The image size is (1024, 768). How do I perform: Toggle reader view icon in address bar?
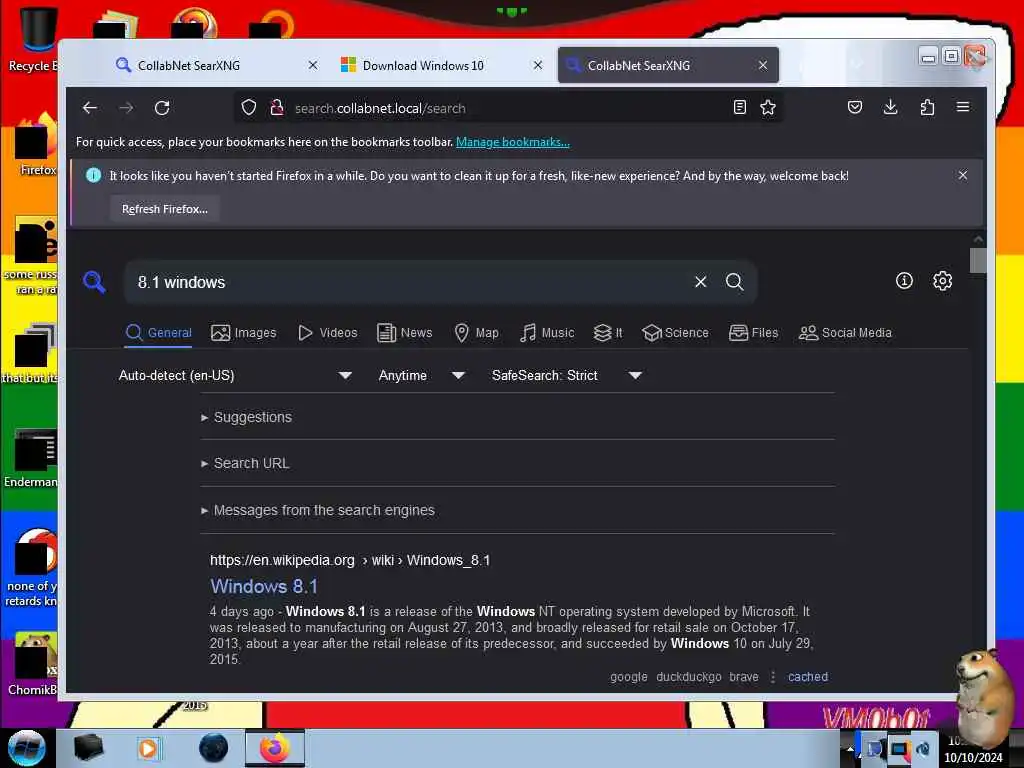coord(739,108)
